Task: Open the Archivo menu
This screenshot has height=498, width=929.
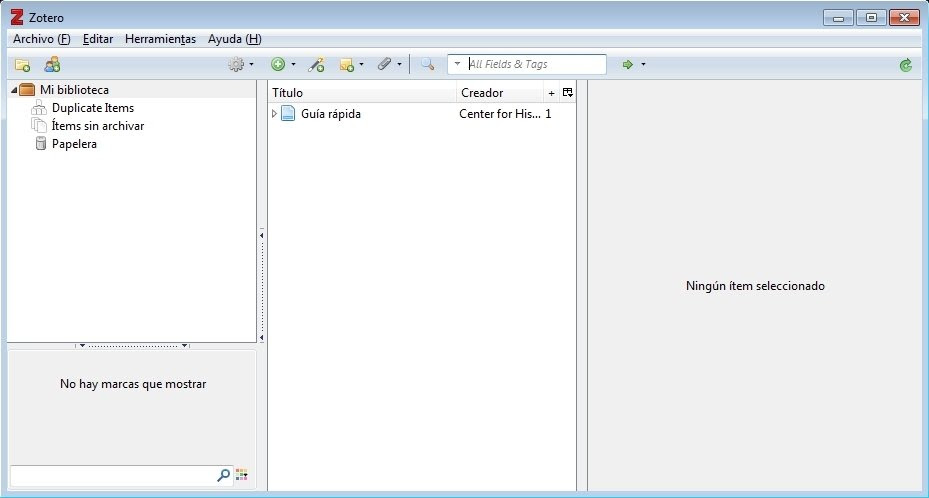Action: click(x=41, y=39)
